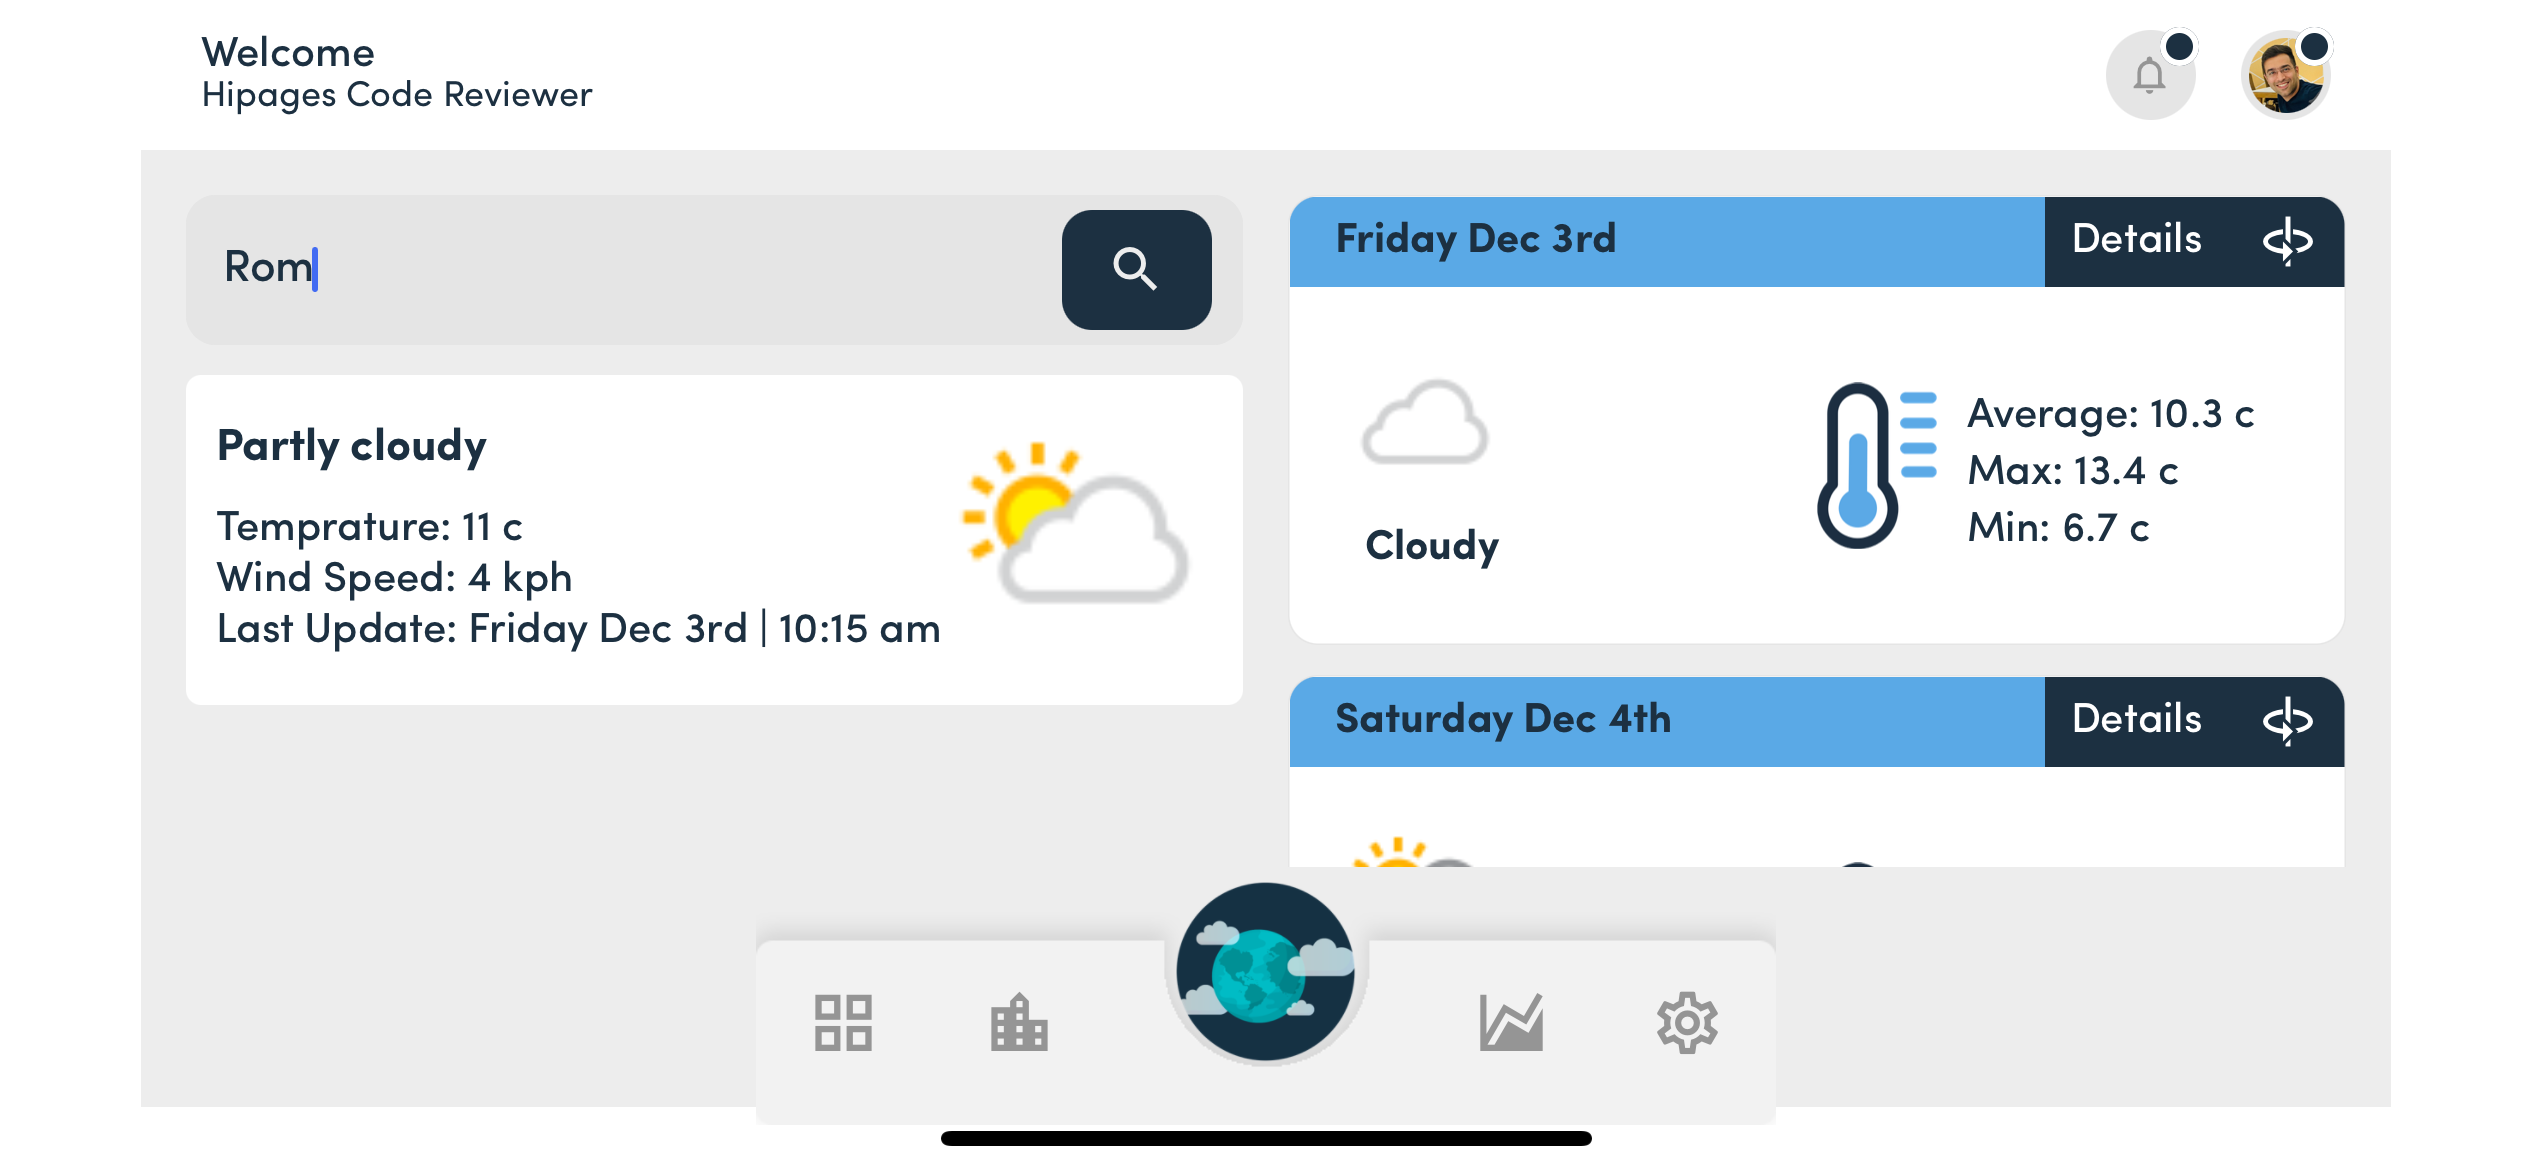Open the analytics chart icon
This screenshot has width=2532, height=1170.
tap(1509, 1024)
